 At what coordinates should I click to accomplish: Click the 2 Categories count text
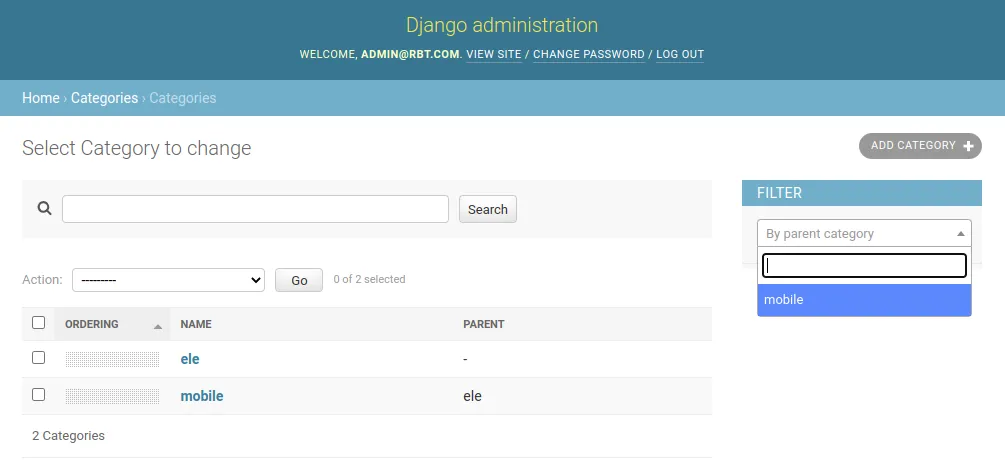pyautogui.click(x=69, y=435)
